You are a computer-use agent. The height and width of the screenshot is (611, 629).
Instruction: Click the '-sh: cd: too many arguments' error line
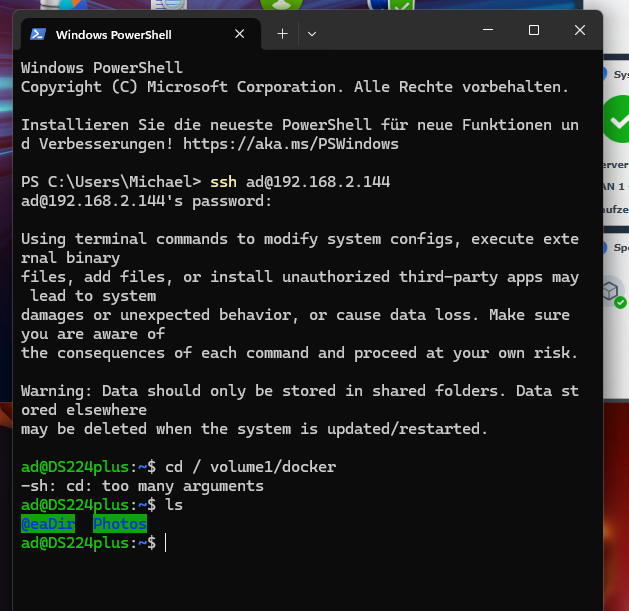(x=142, y=486)
